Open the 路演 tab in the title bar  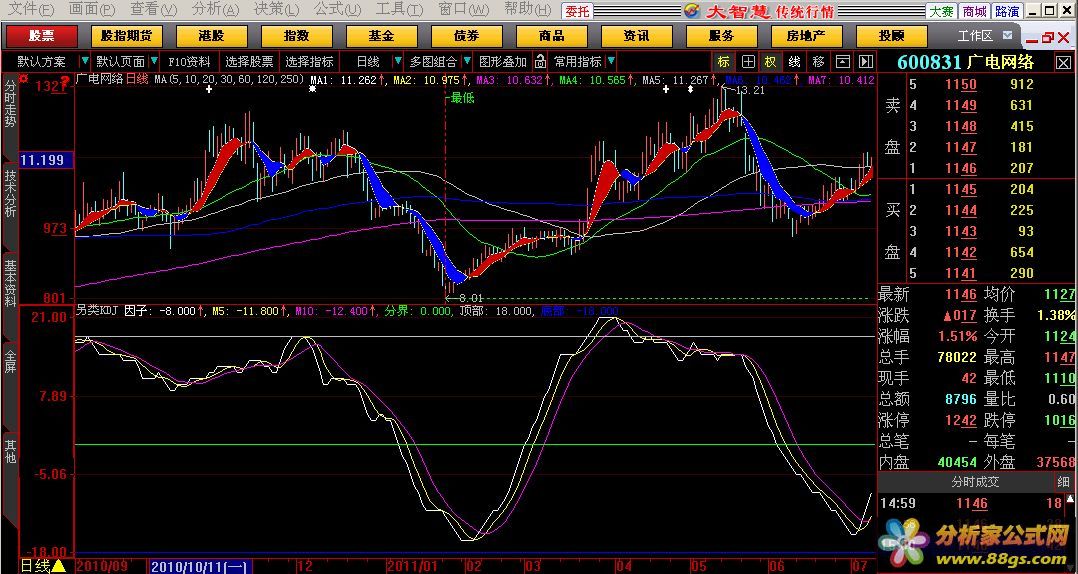point(1007,12)
